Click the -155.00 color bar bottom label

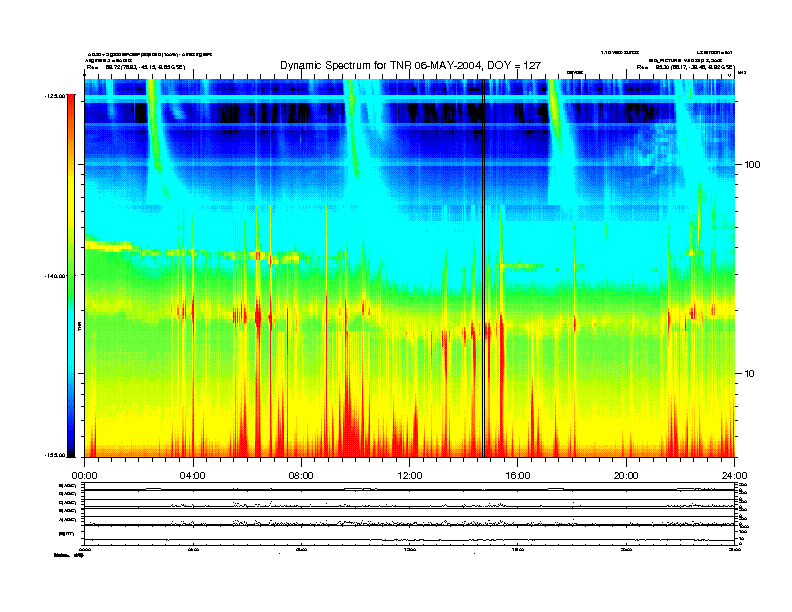[x=56, y=455]
